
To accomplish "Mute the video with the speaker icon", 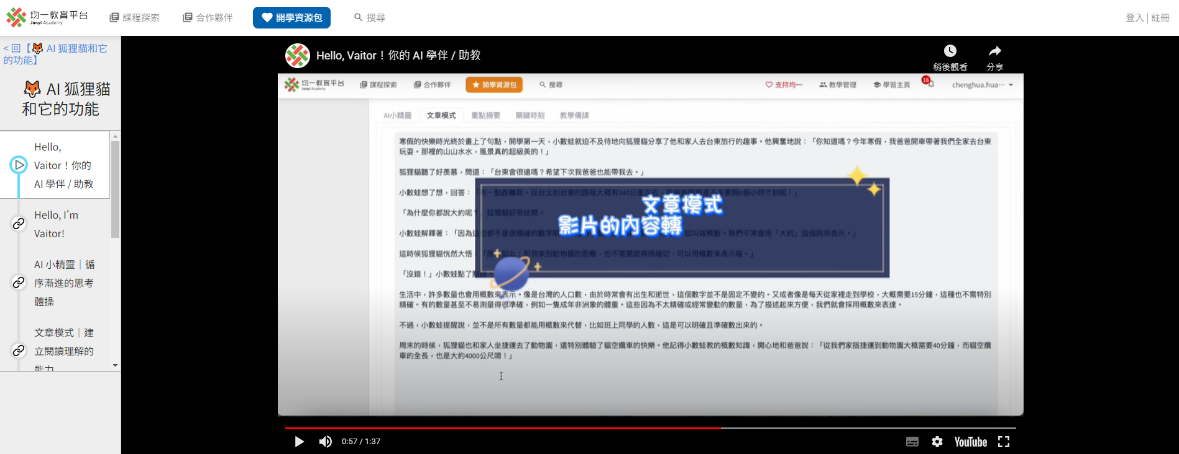I will pos(325,442).
